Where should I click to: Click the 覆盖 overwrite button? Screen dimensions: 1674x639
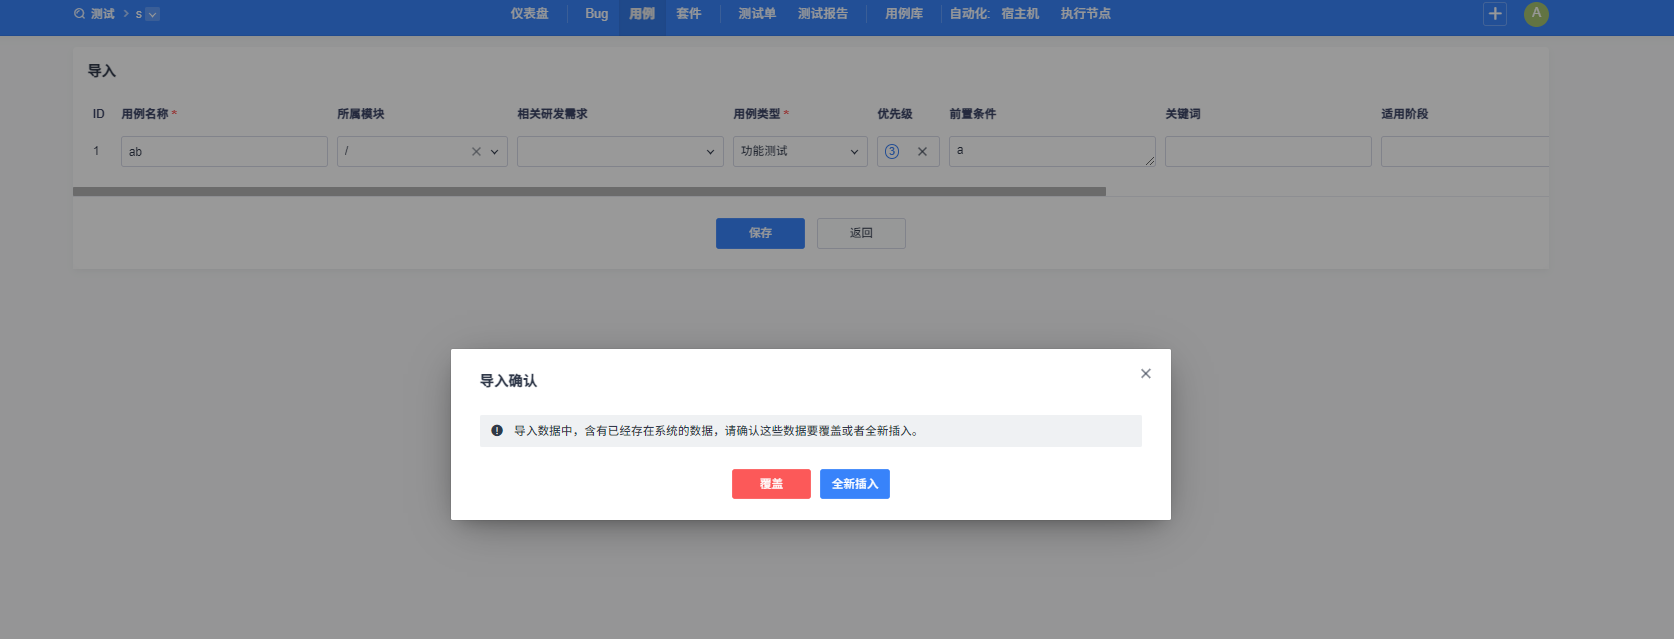(x=771, y=484)
